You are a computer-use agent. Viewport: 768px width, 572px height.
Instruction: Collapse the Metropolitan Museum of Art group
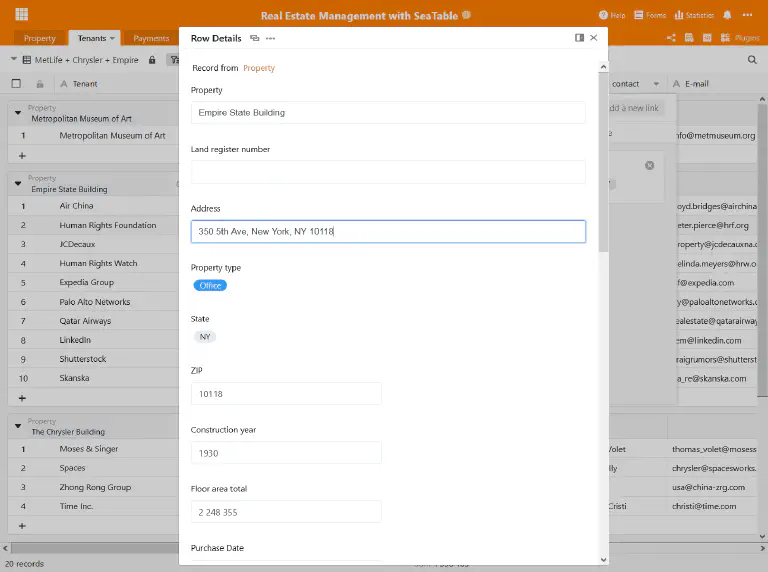click(18, 113)
